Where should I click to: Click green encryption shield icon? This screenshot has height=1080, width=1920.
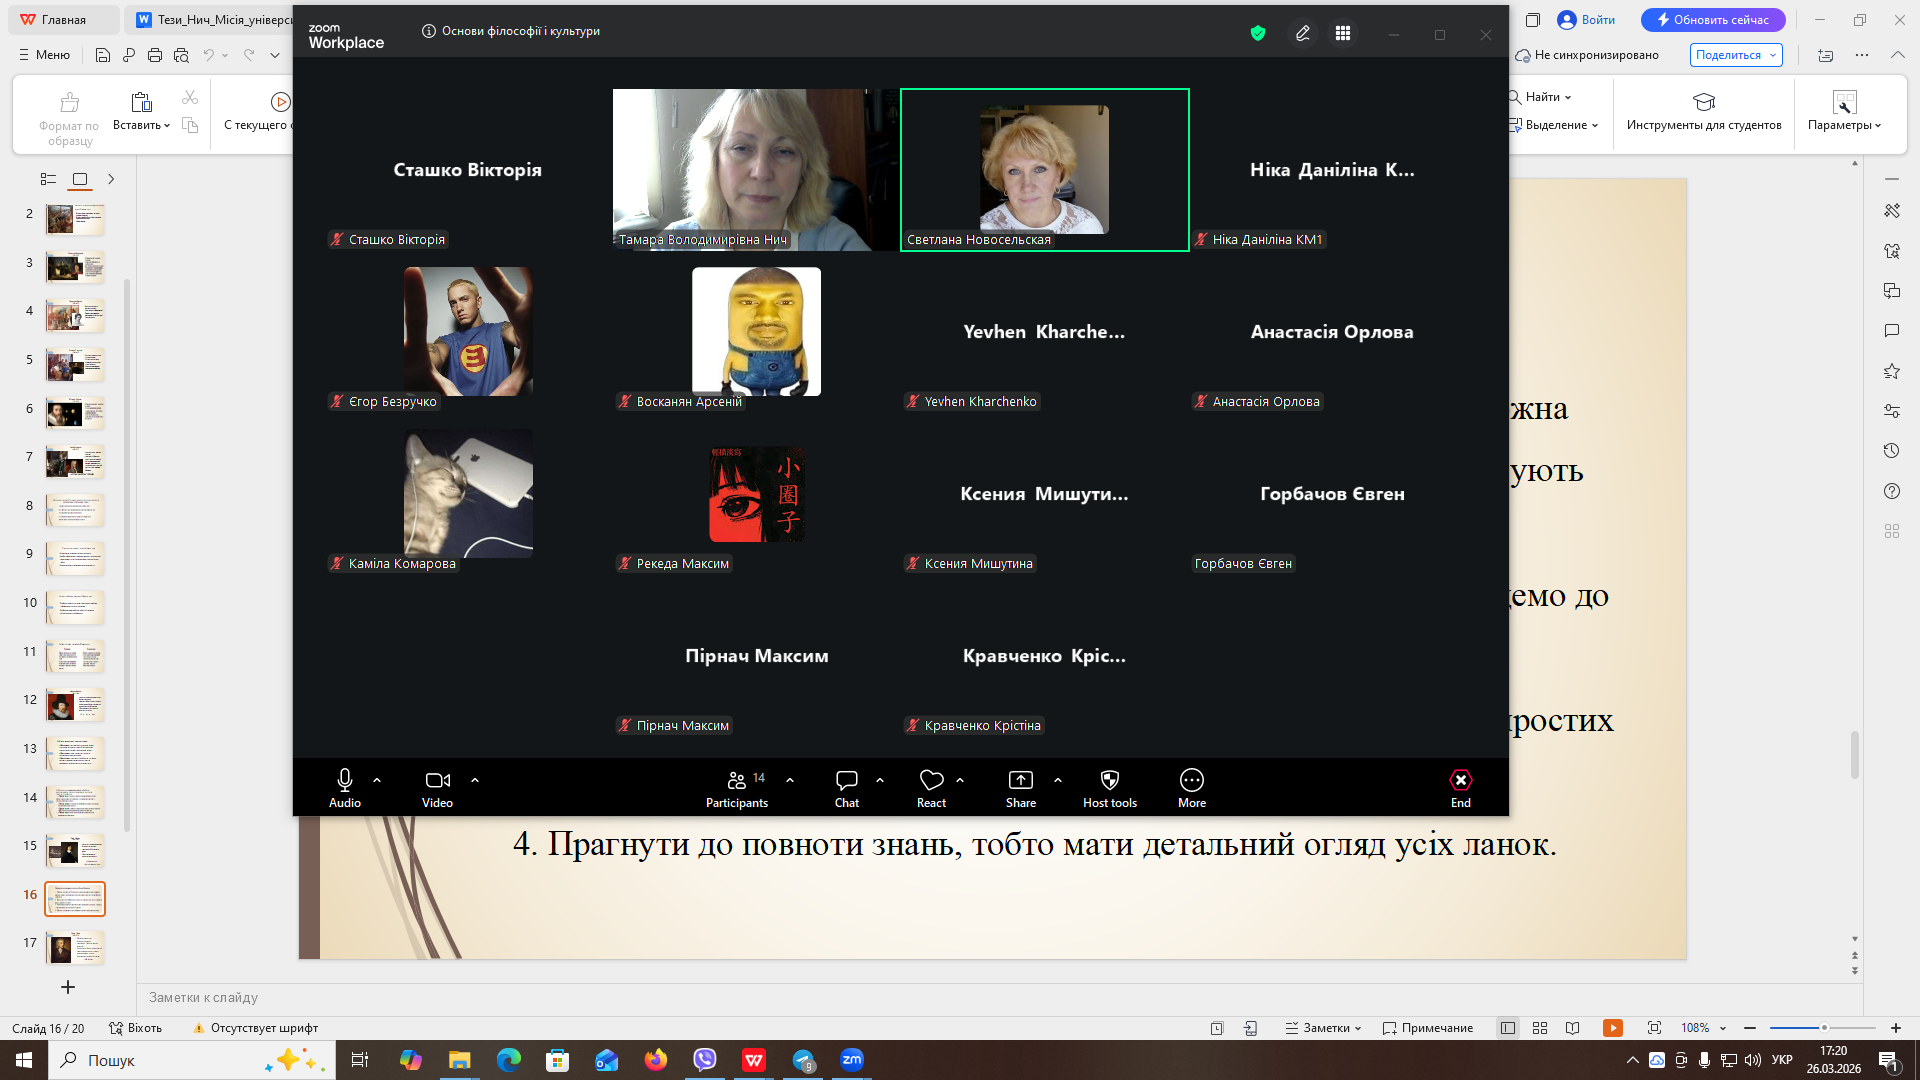click(x=1258, y=33)
